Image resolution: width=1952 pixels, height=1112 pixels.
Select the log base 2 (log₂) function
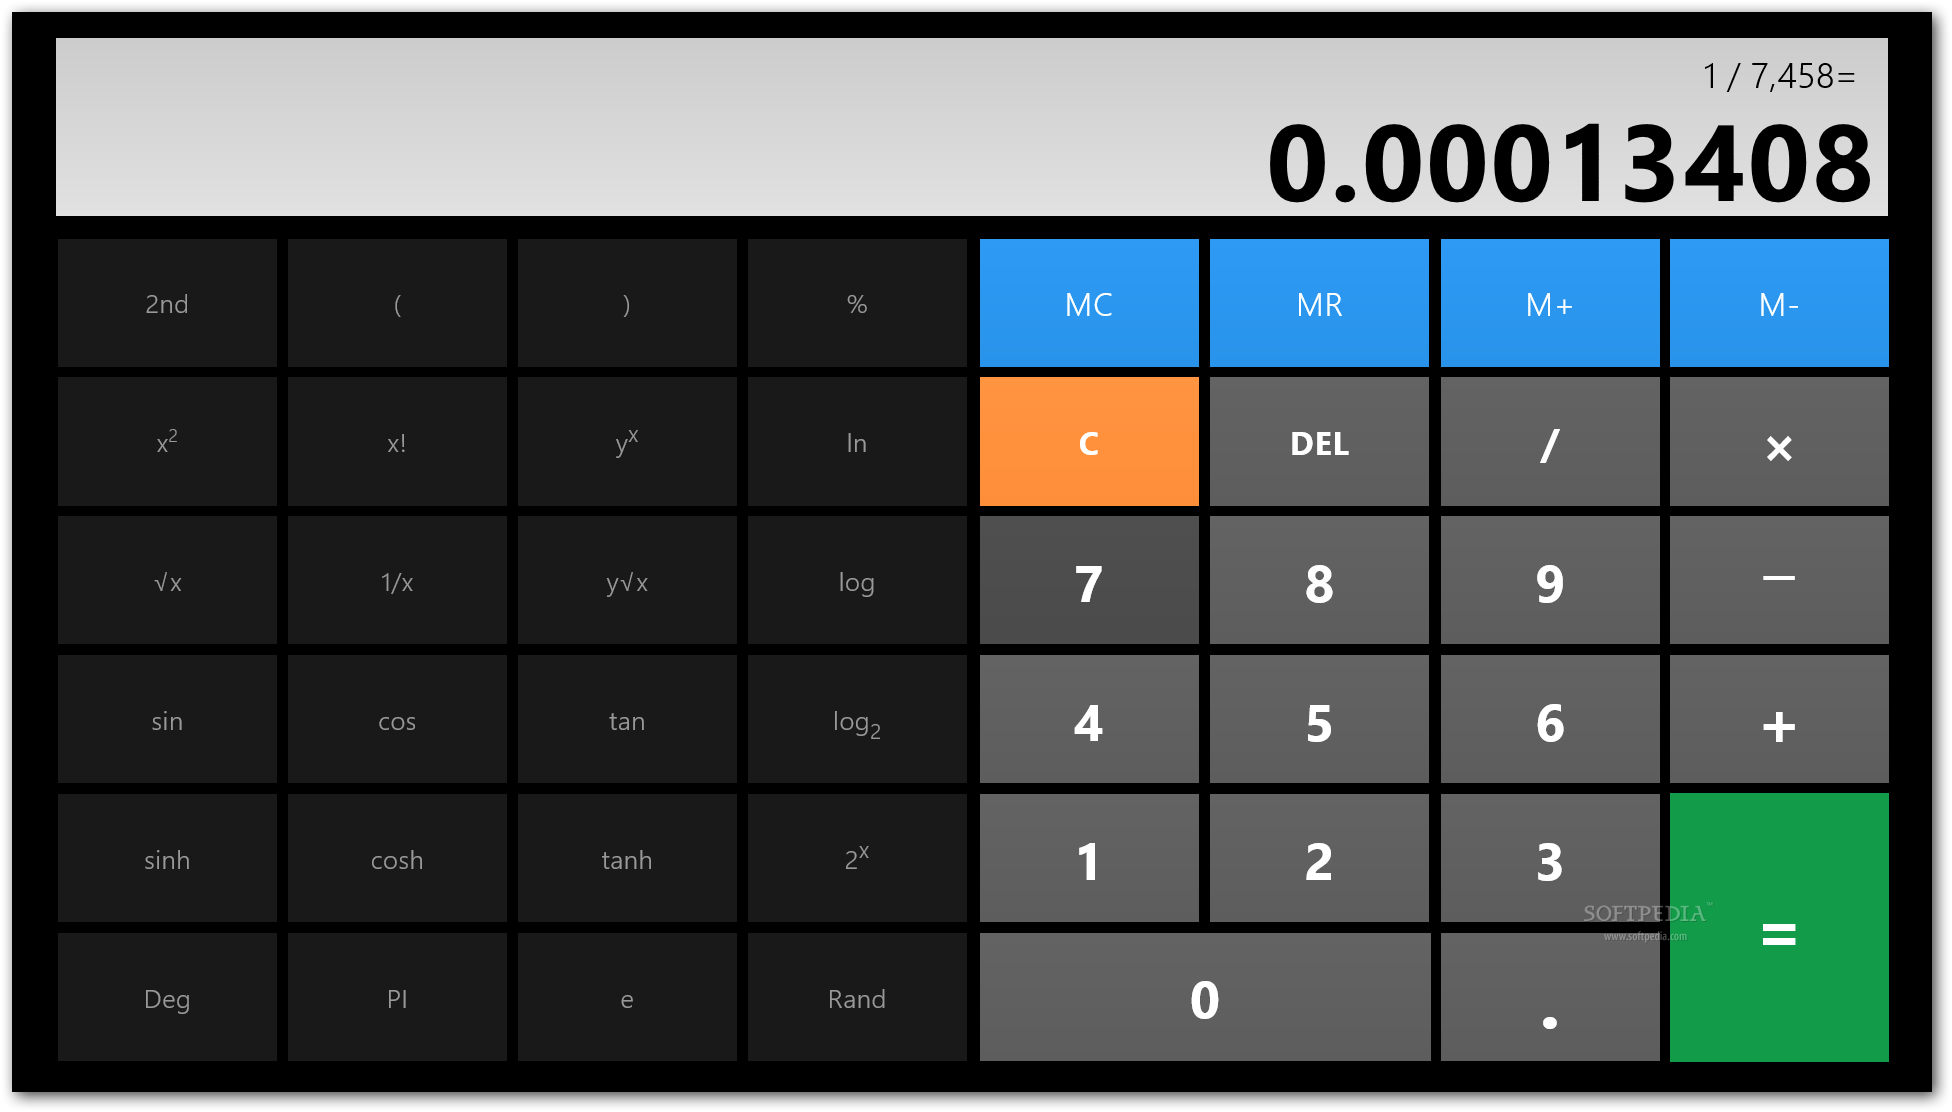click(x=853, y=720)
